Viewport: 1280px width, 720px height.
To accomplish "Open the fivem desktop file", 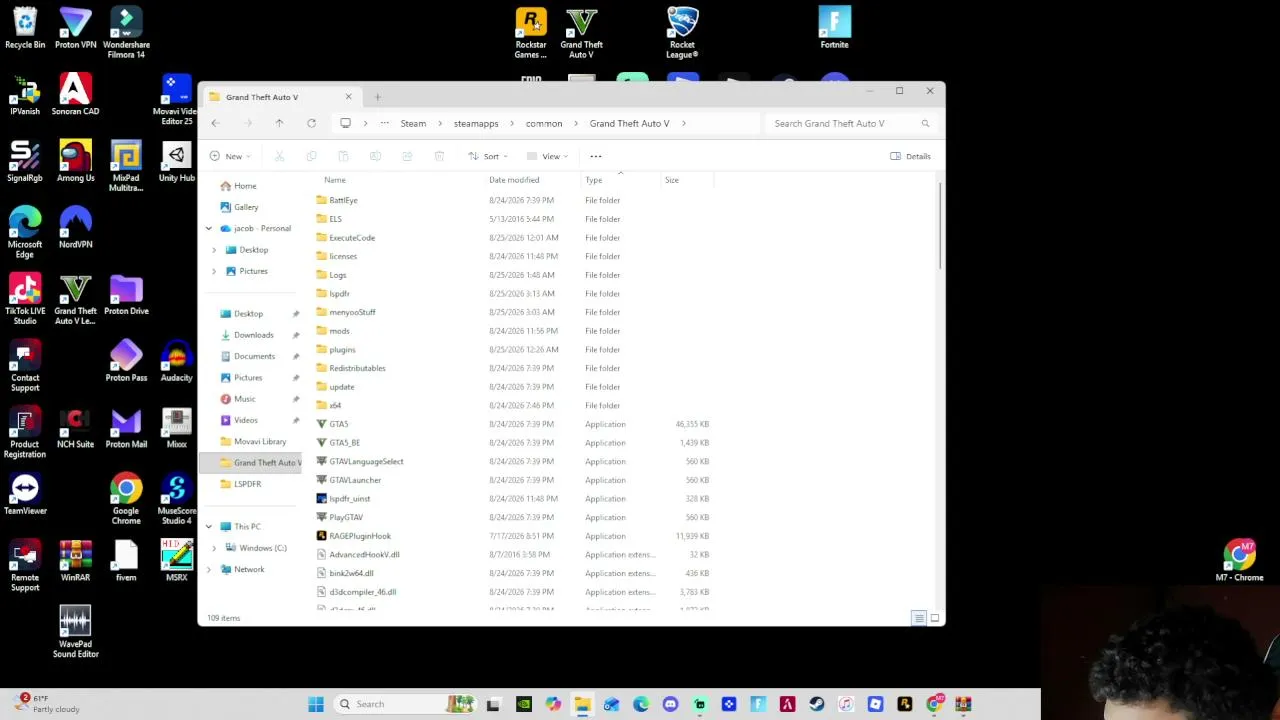I will point(126,561).
